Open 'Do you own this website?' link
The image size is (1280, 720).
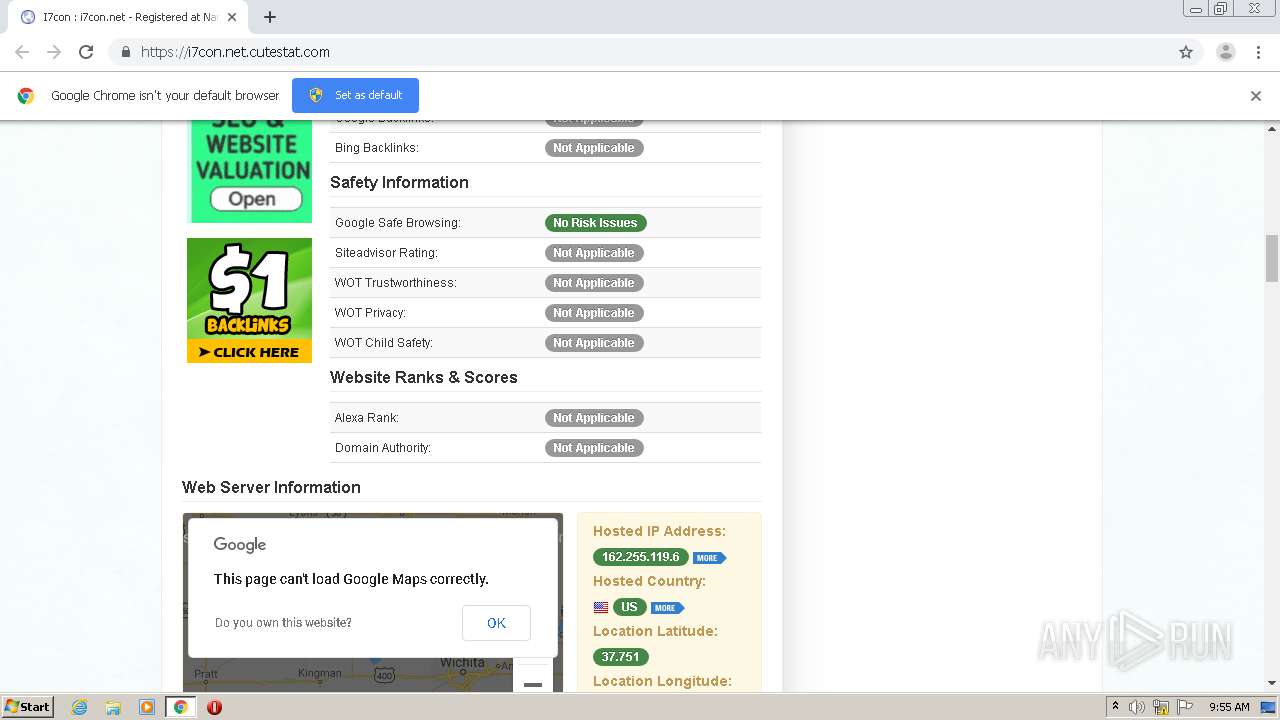(x=283, y=623)
